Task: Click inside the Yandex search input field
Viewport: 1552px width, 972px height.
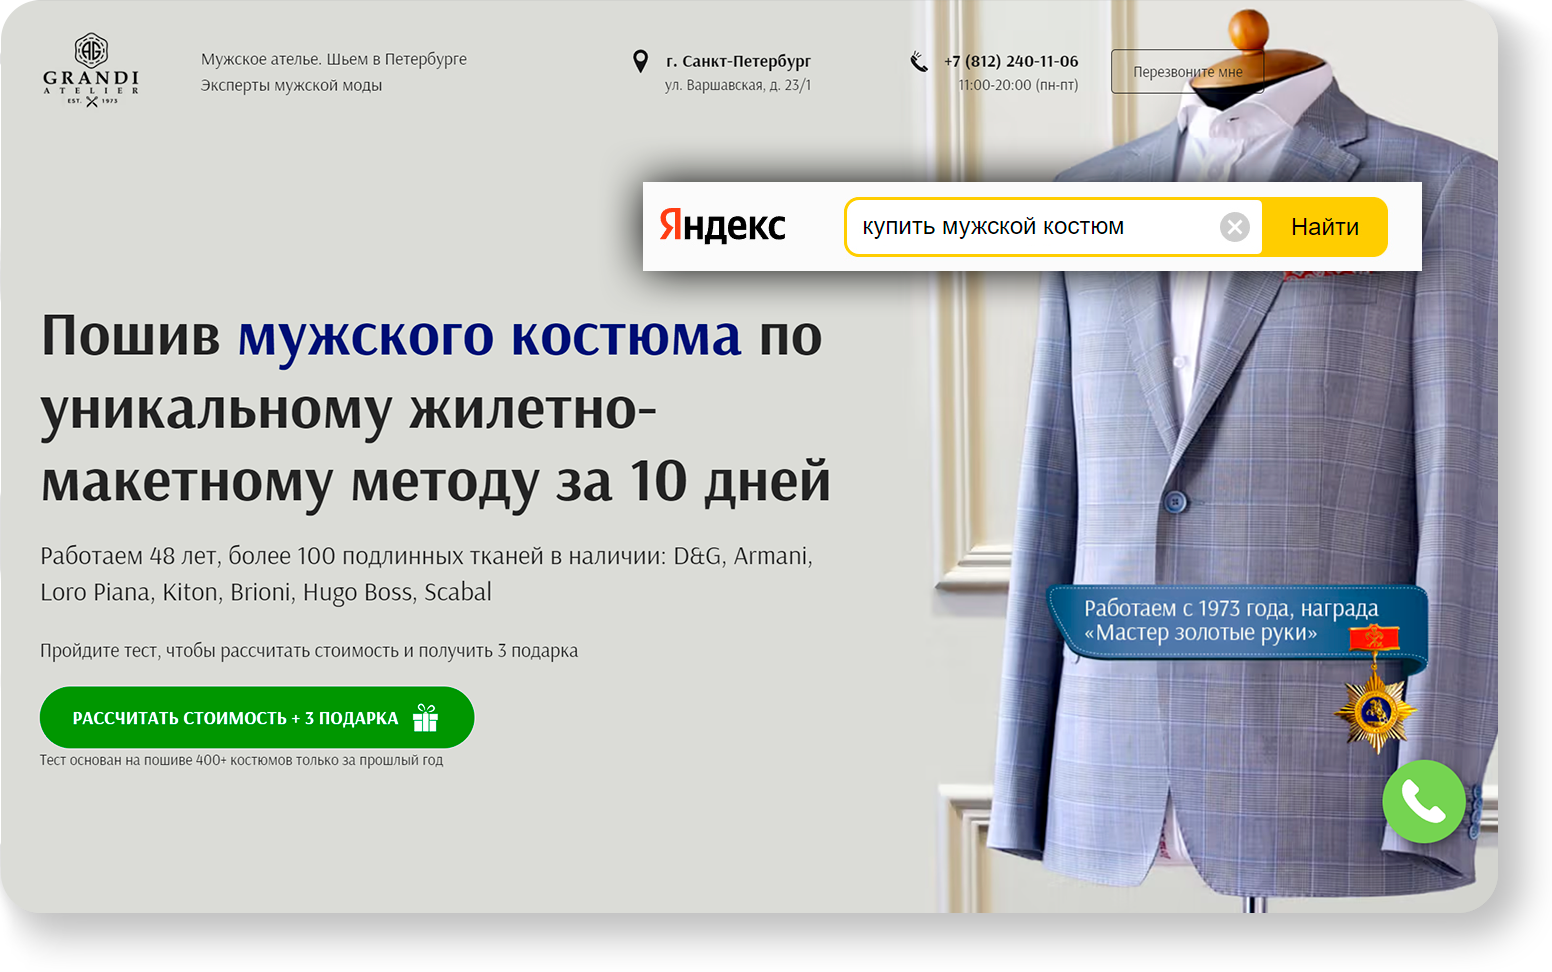Action: (1050, 226)
